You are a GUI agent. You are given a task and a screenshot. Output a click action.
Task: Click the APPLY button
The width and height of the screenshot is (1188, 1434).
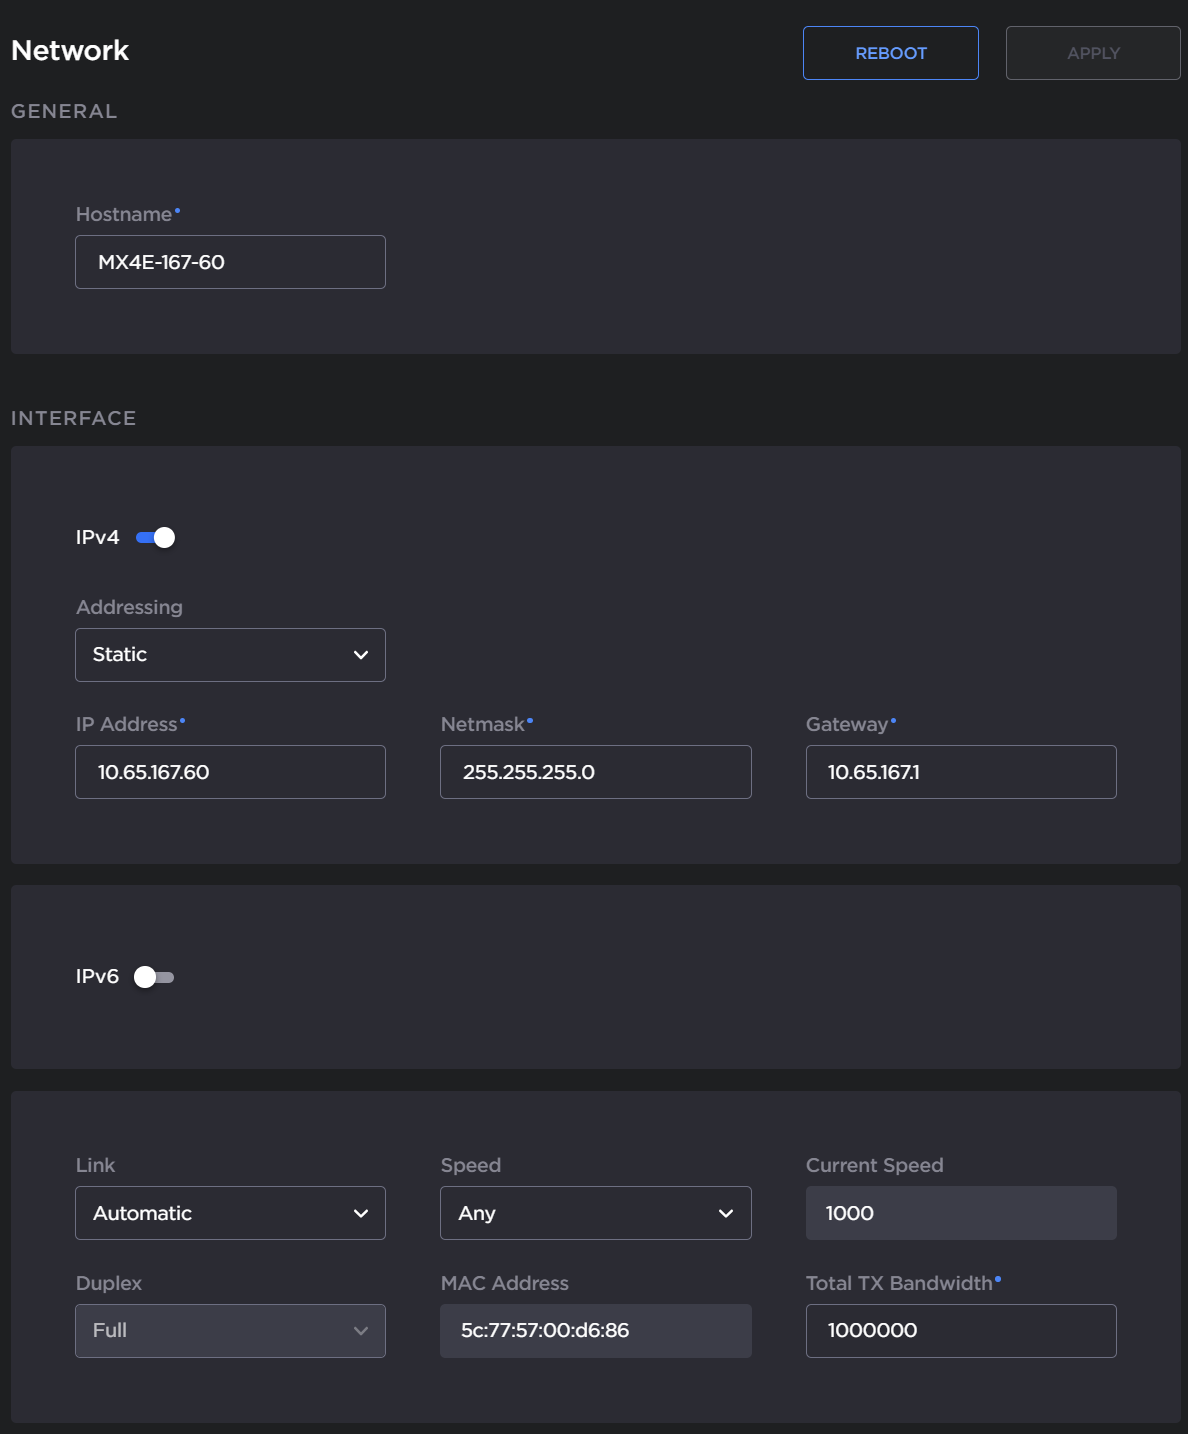[x=1093, y=53]
